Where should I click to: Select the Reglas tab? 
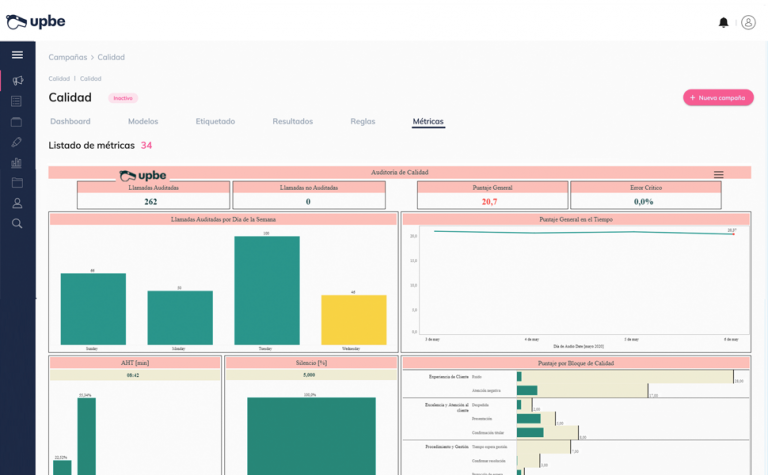point(363,121)
